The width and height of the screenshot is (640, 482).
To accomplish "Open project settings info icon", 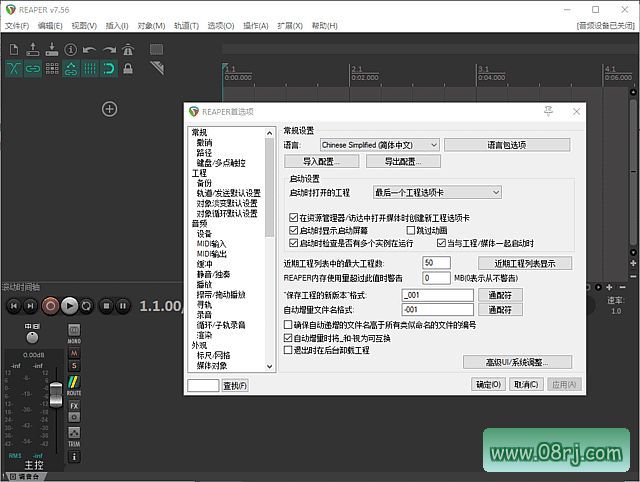I will click(x=71, y=50).
